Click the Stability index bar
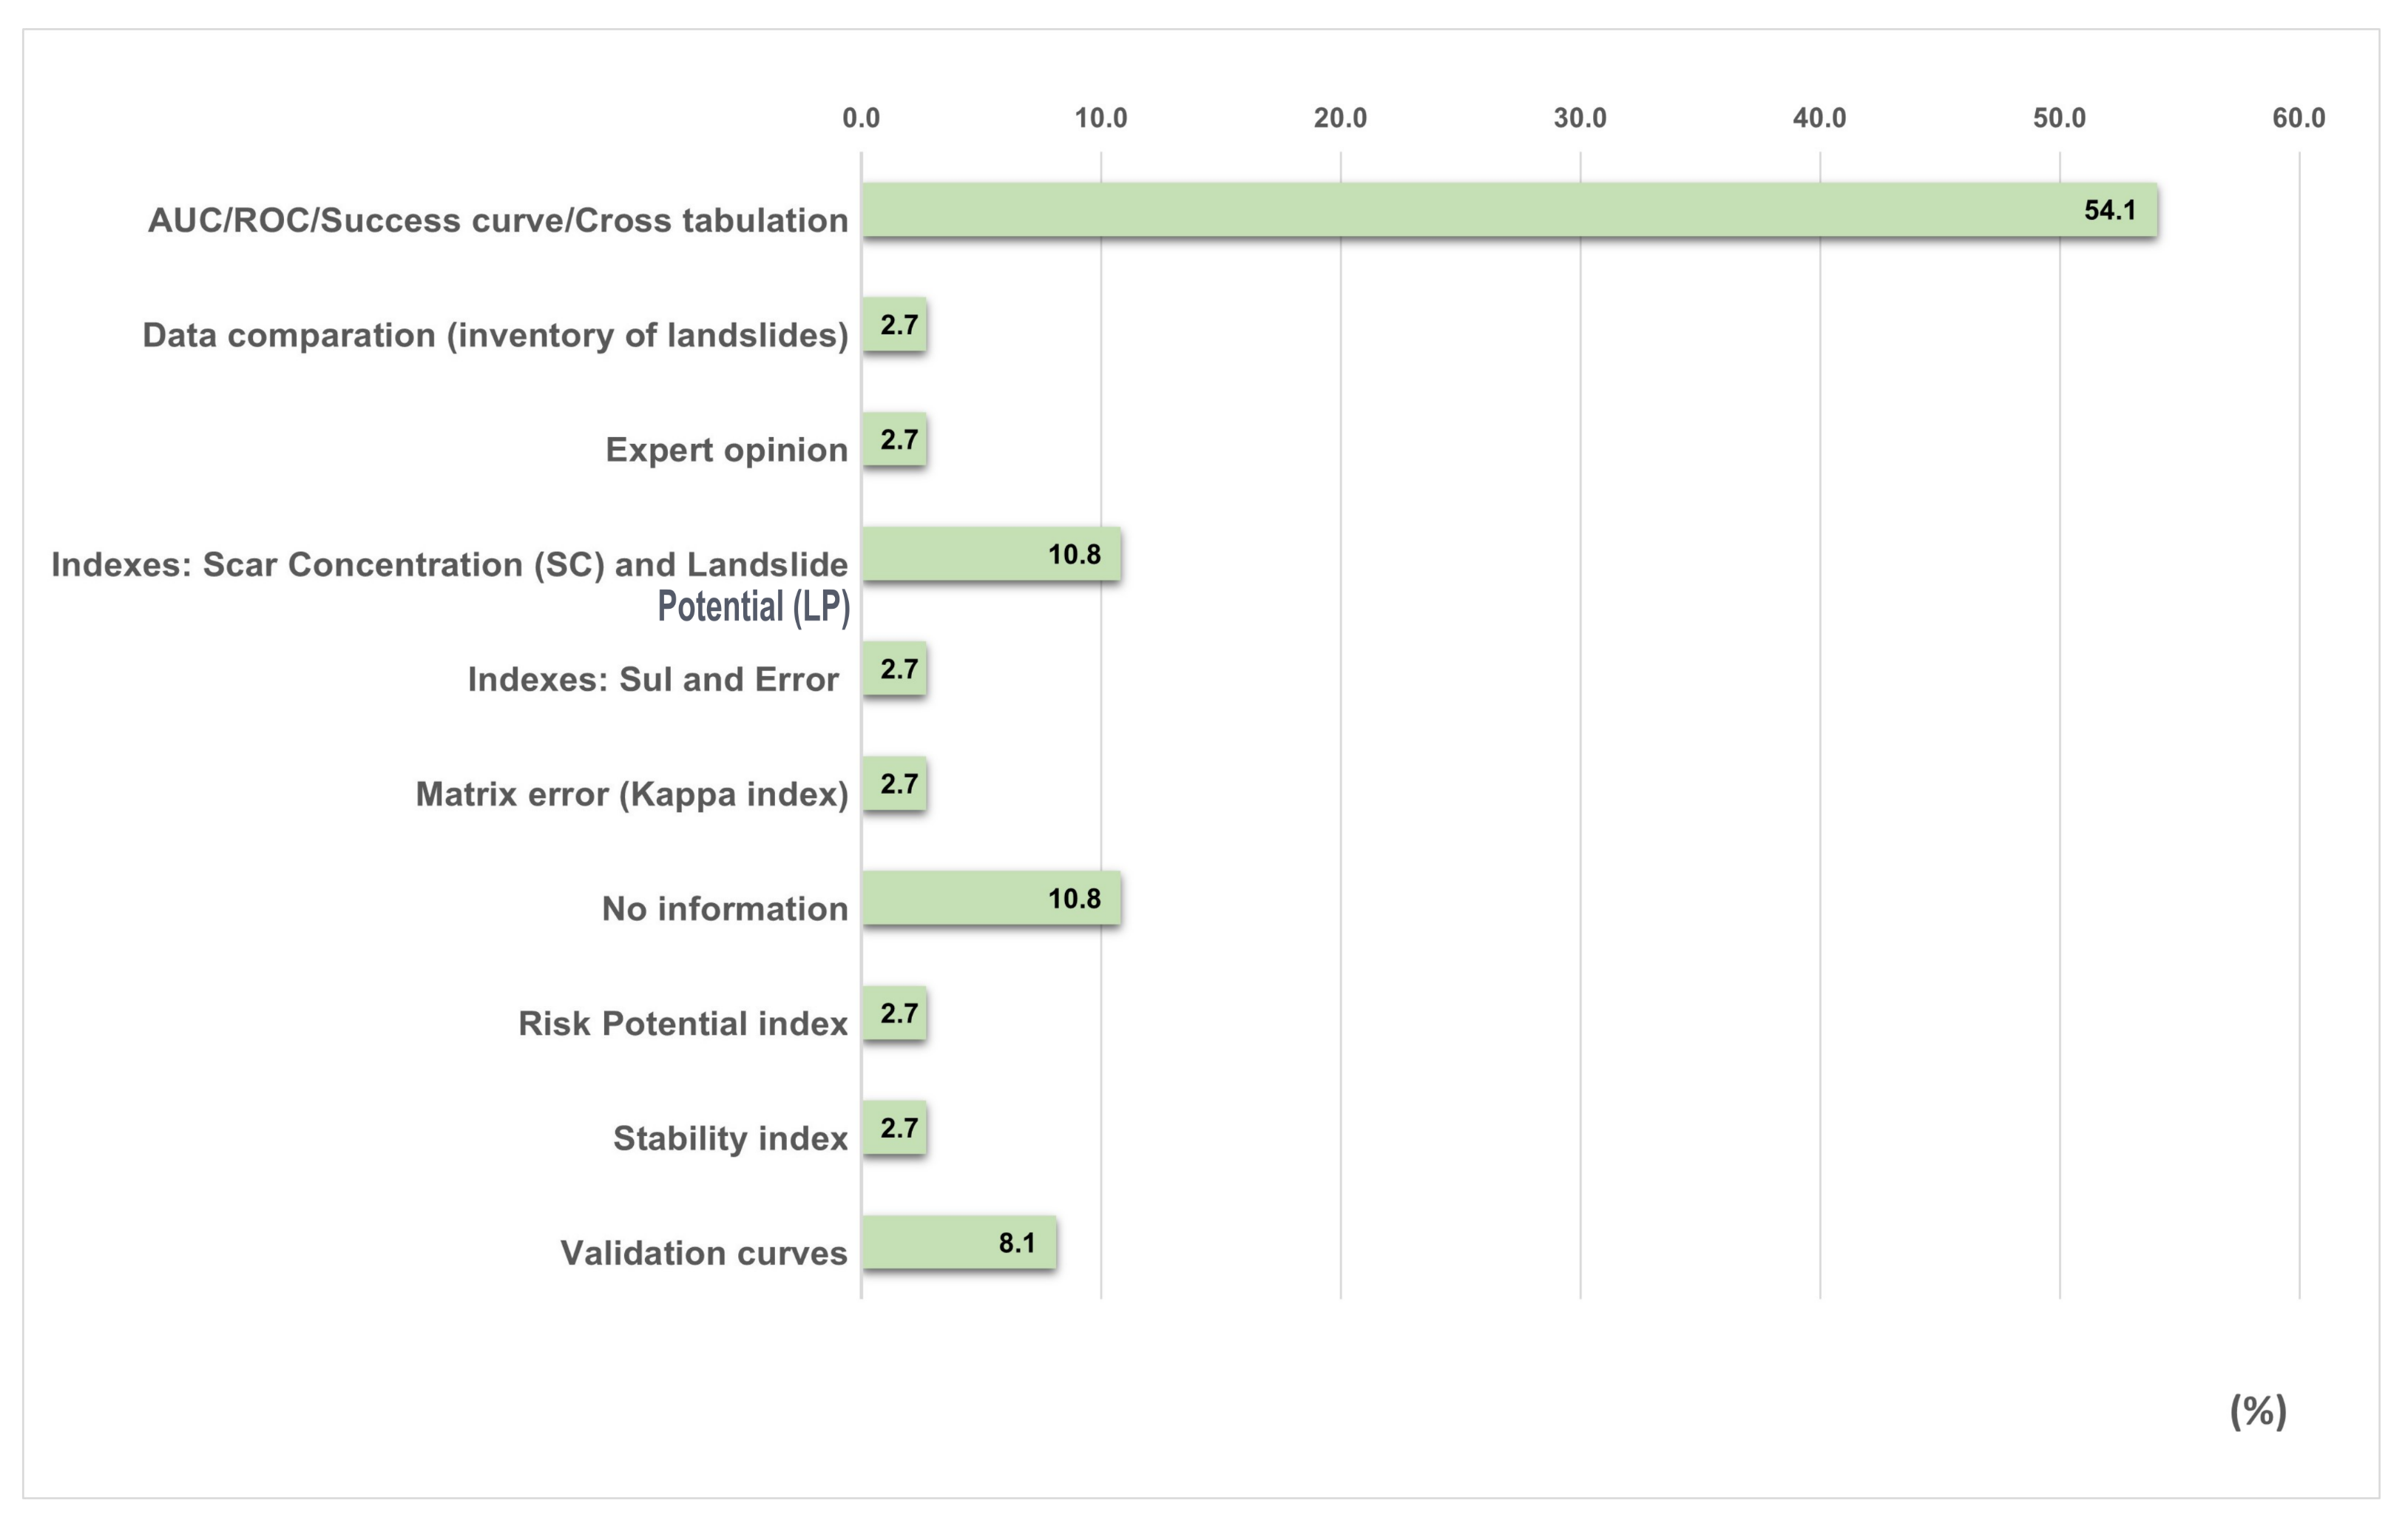This screenshot has height=1526, width=2408. pos(894,1128)
